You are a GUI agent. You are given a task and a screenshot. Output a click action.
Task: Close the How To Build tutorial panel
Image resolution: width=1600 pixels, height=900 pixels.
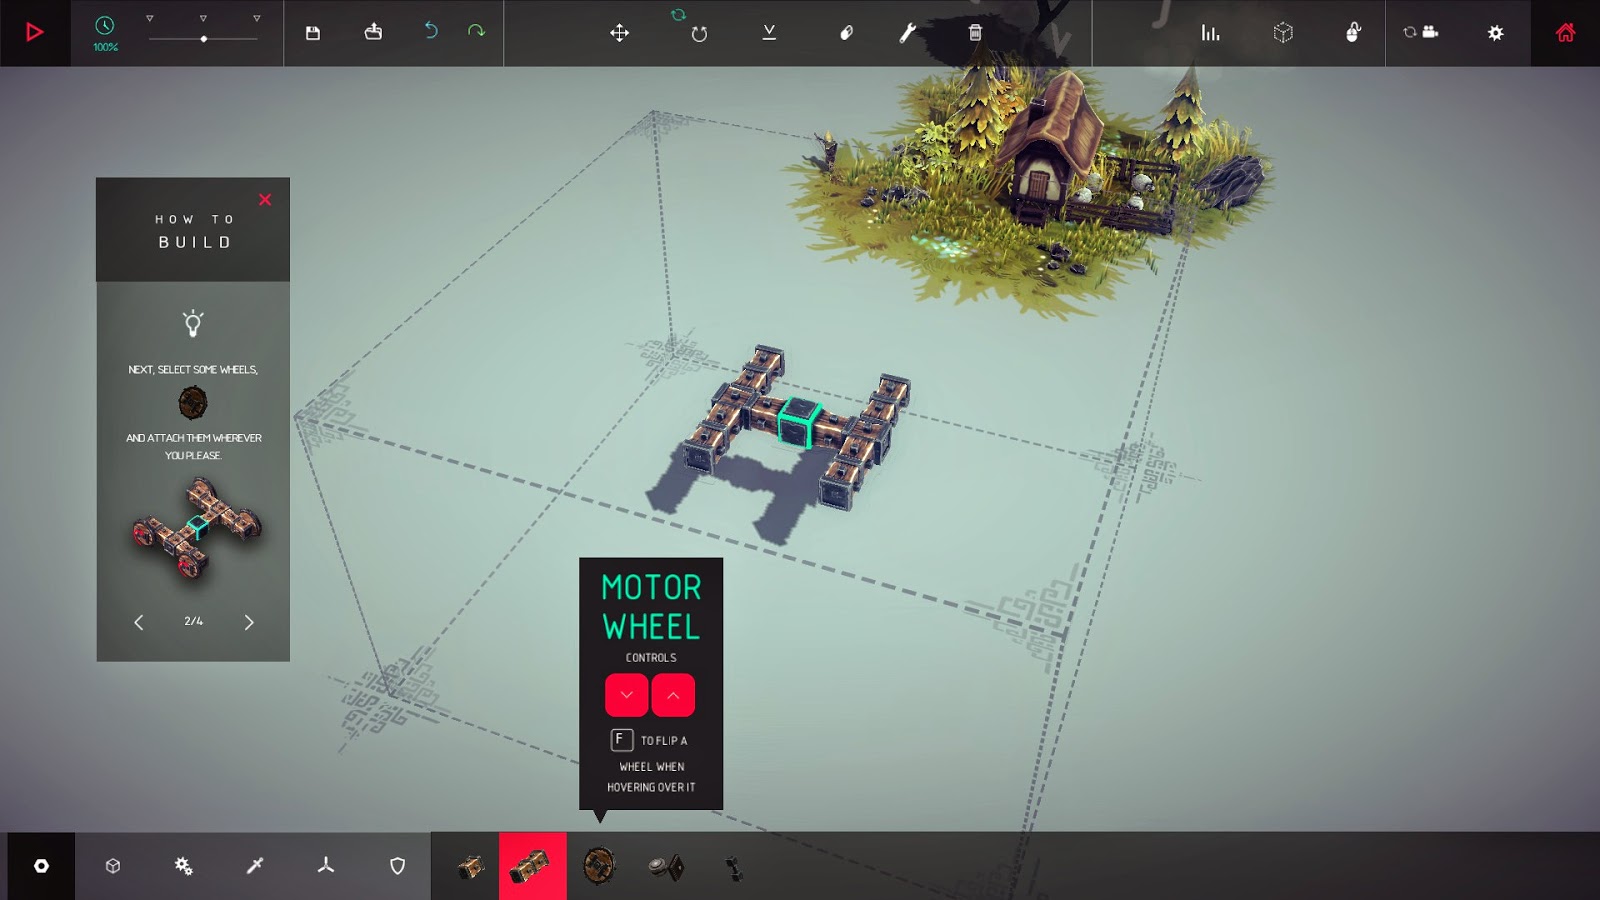click(265, 200)
